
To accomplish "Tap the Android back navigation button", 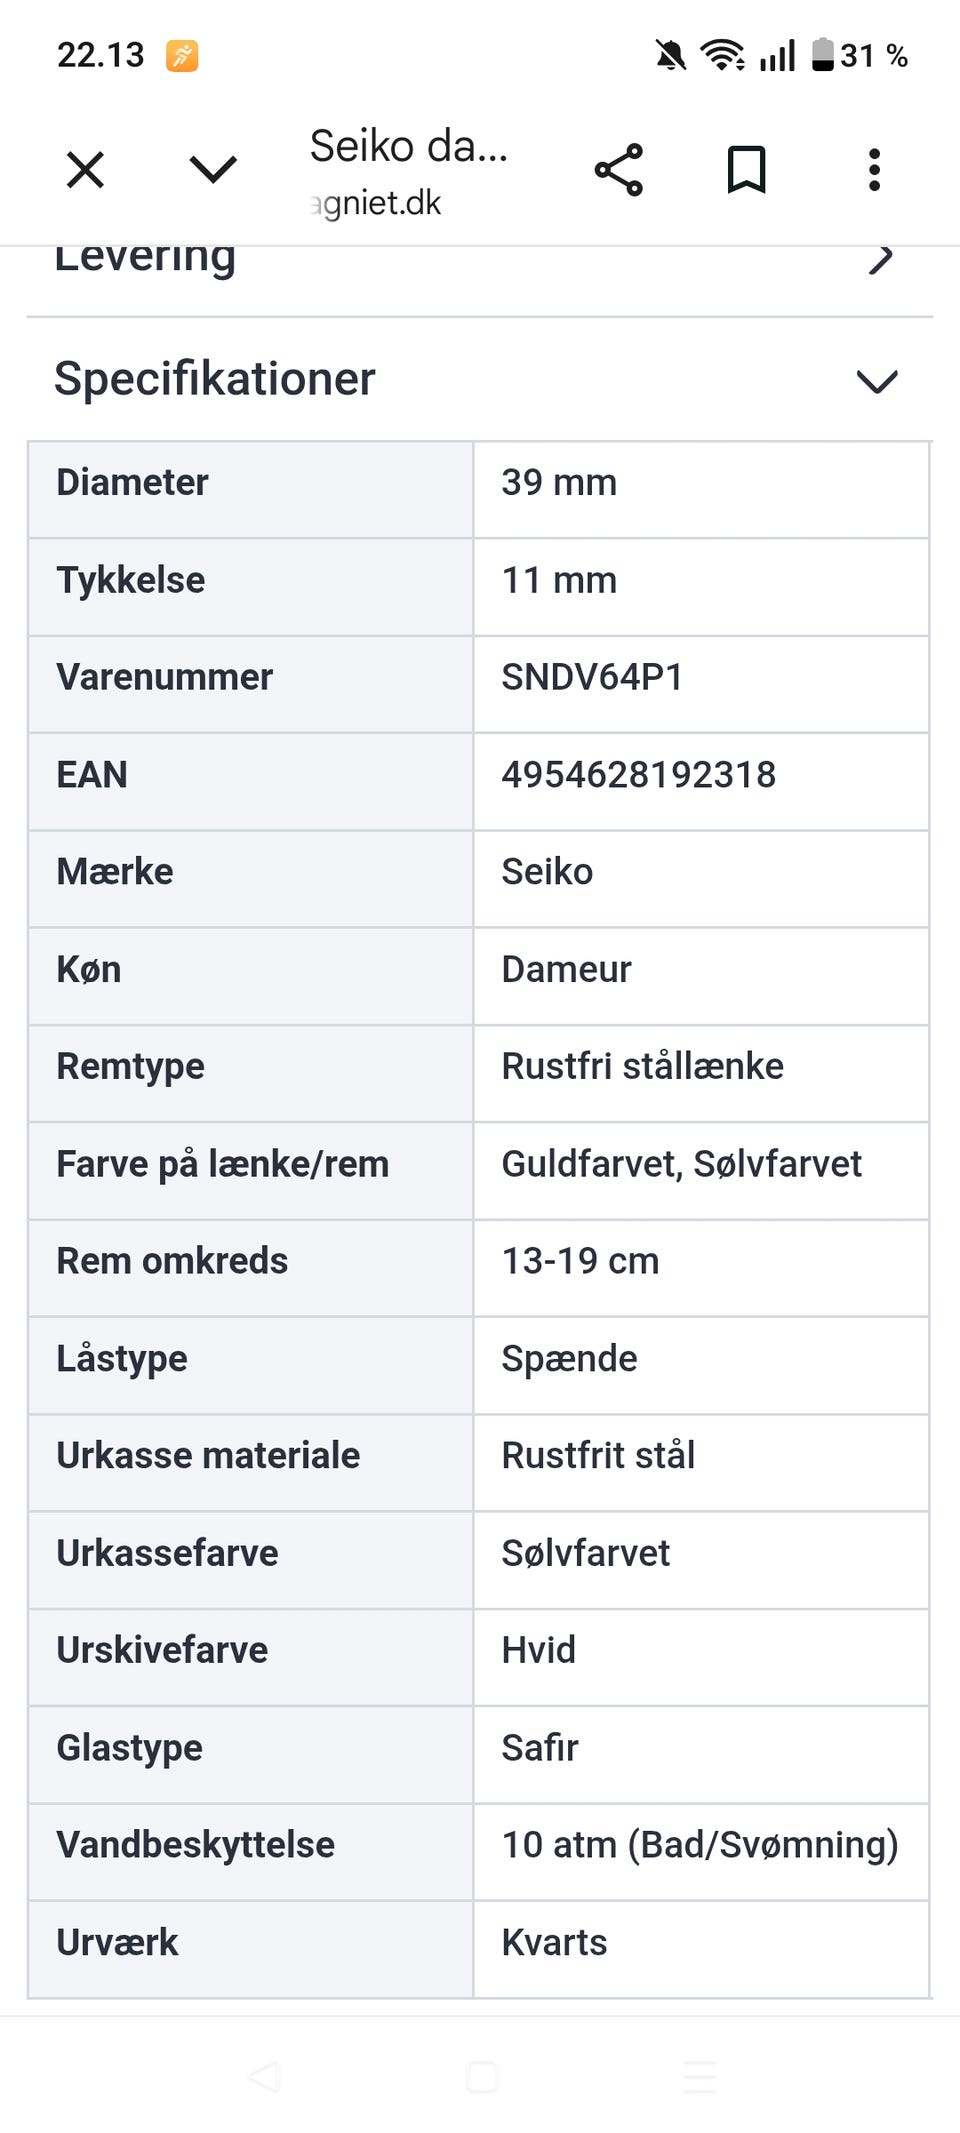I will (x=263, y=2077).
